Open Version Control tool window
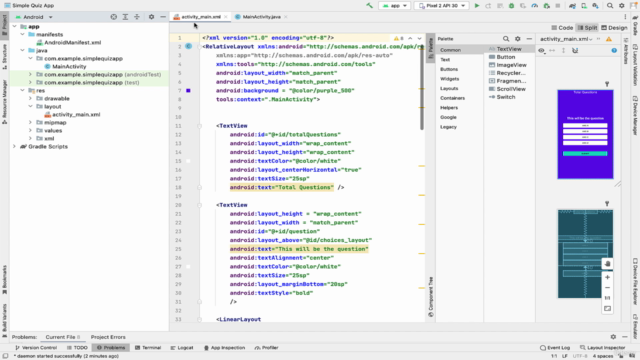Screen dimensions: 640x360 coord(36,348)
